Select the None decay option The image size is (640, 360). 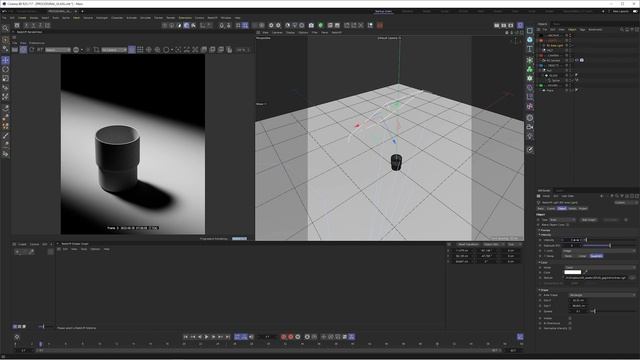[569, 256]
